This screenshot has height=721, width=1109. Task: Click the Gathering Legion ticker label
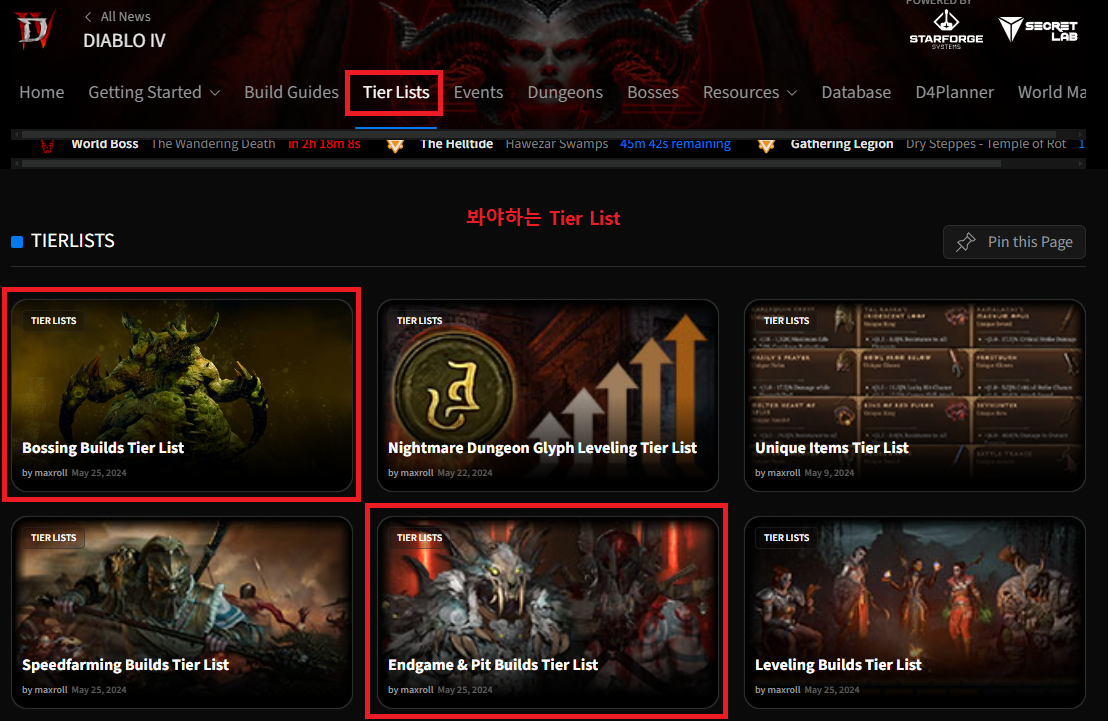[x=842, y=144]
